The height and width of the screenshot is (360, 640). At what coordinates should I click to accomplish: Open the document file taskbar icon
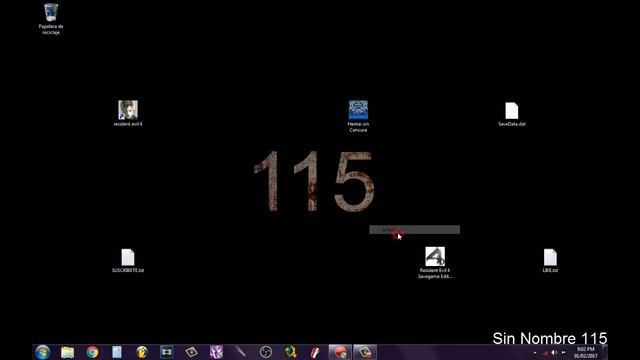117,352
